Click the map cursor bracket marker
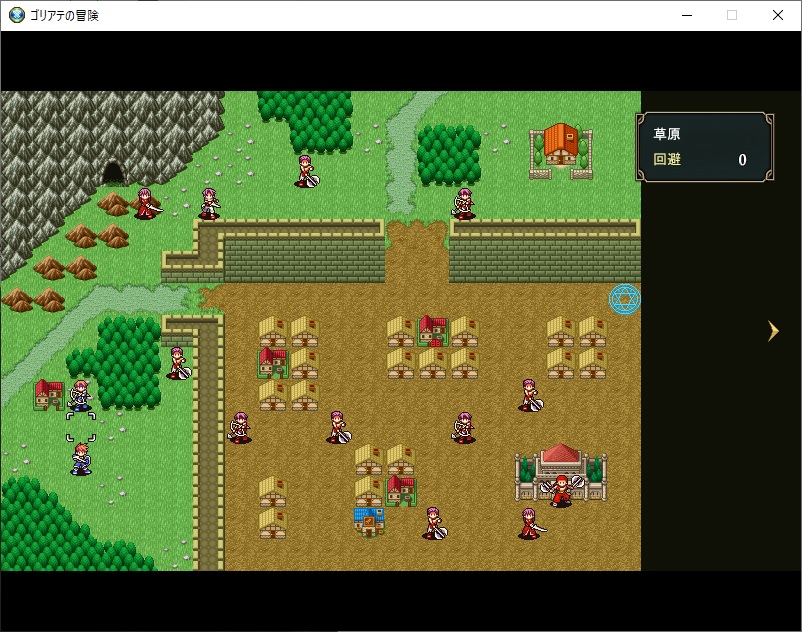The image size is (802, 632). (81, 427)
